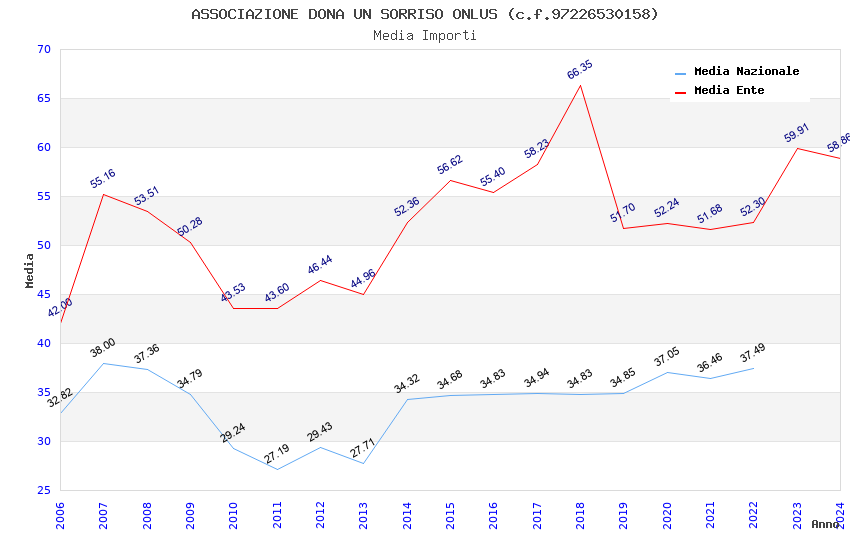Click the 58.23 data label

coord(536,148)
